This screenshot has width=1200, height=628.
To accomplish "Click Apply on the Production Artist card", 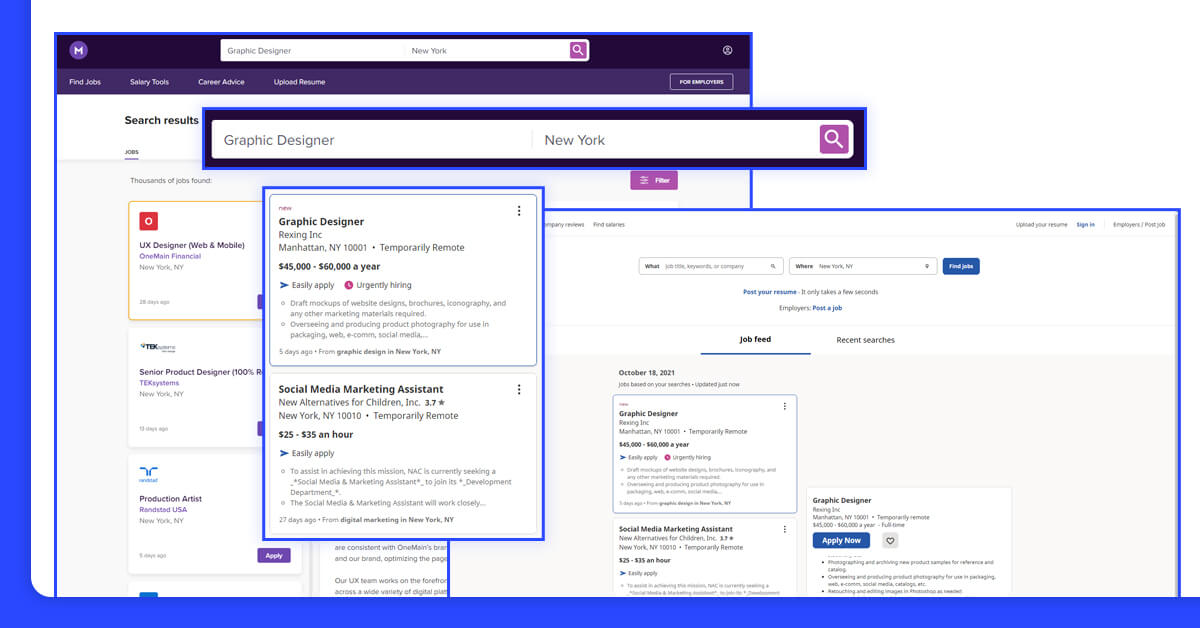I will click(x=274, y=555).
